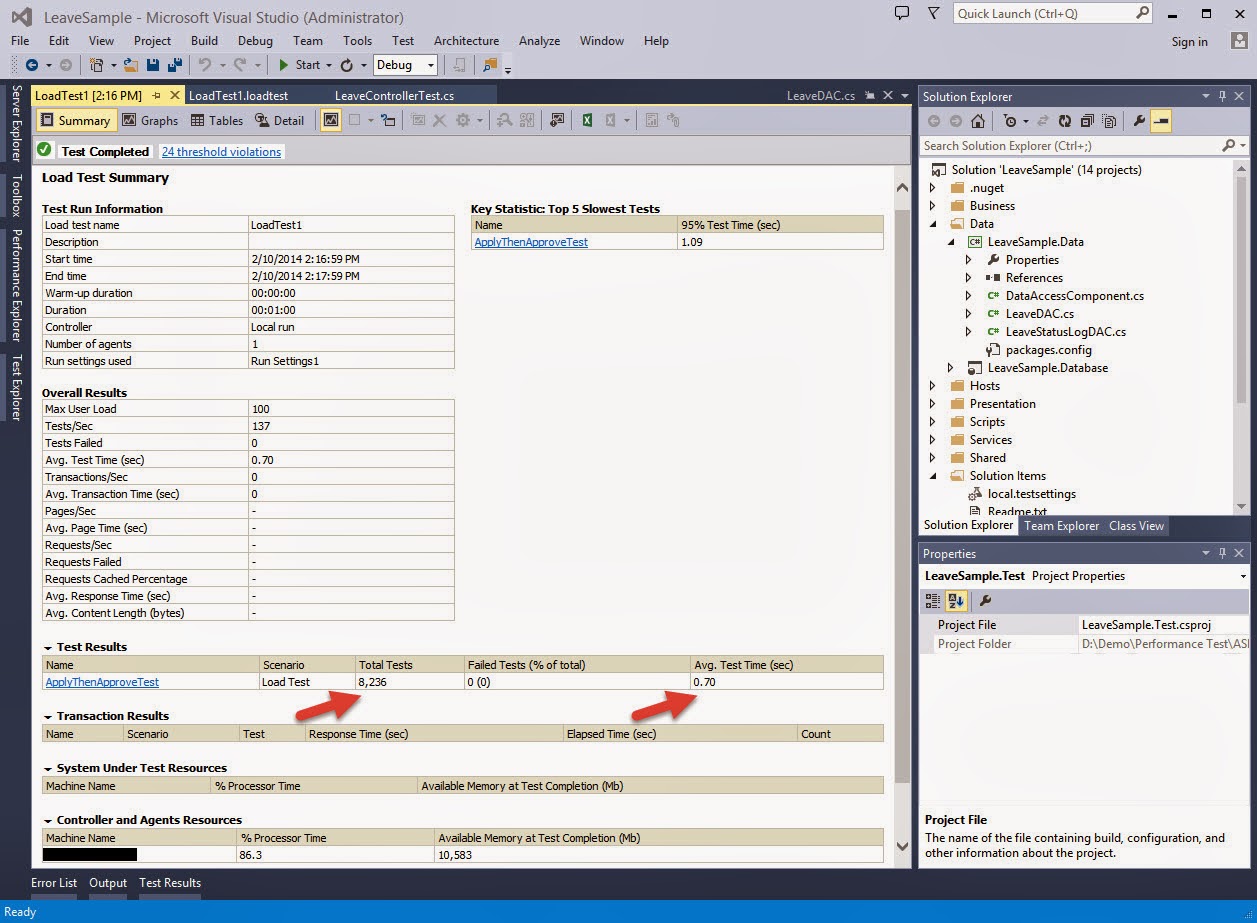Click the Collapse All icon in Solution Explorer

click(1088, 121)
